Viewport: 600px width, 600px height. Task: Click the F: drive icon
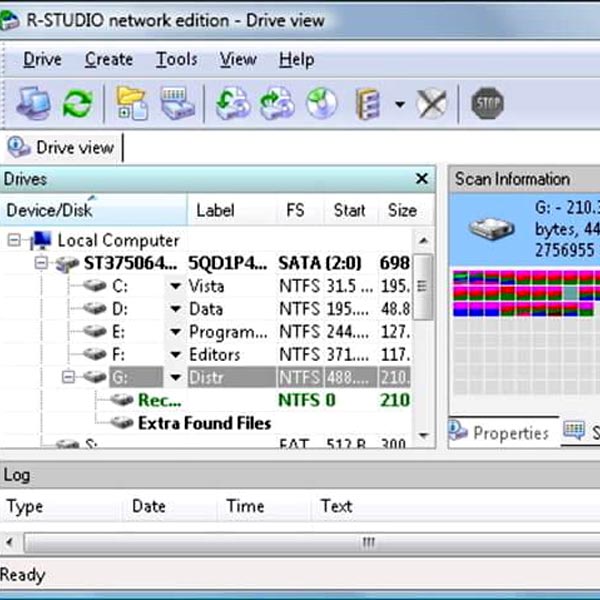(95, 354)
